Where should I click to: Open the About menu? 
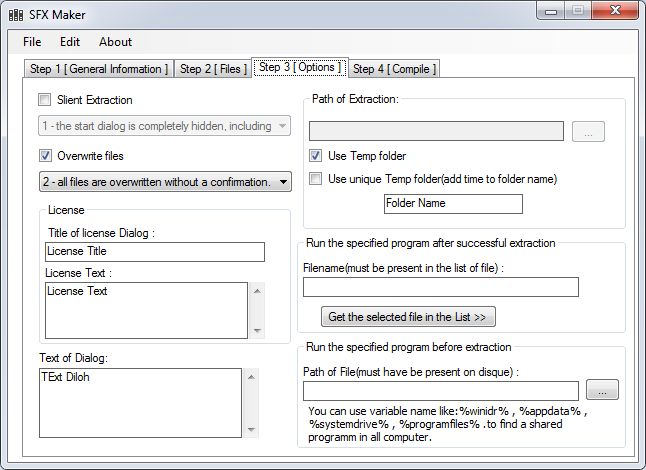coord(115,42)
